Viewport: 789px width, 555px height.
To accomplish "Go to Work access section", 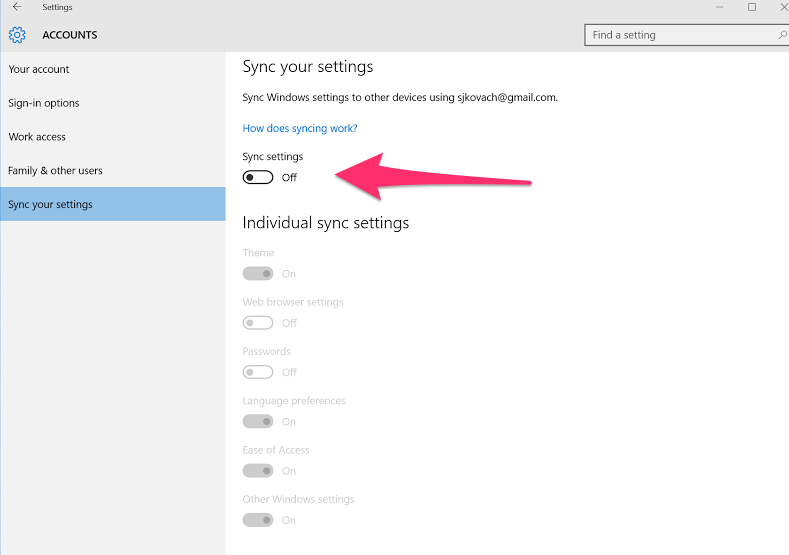I will [113, 136].
